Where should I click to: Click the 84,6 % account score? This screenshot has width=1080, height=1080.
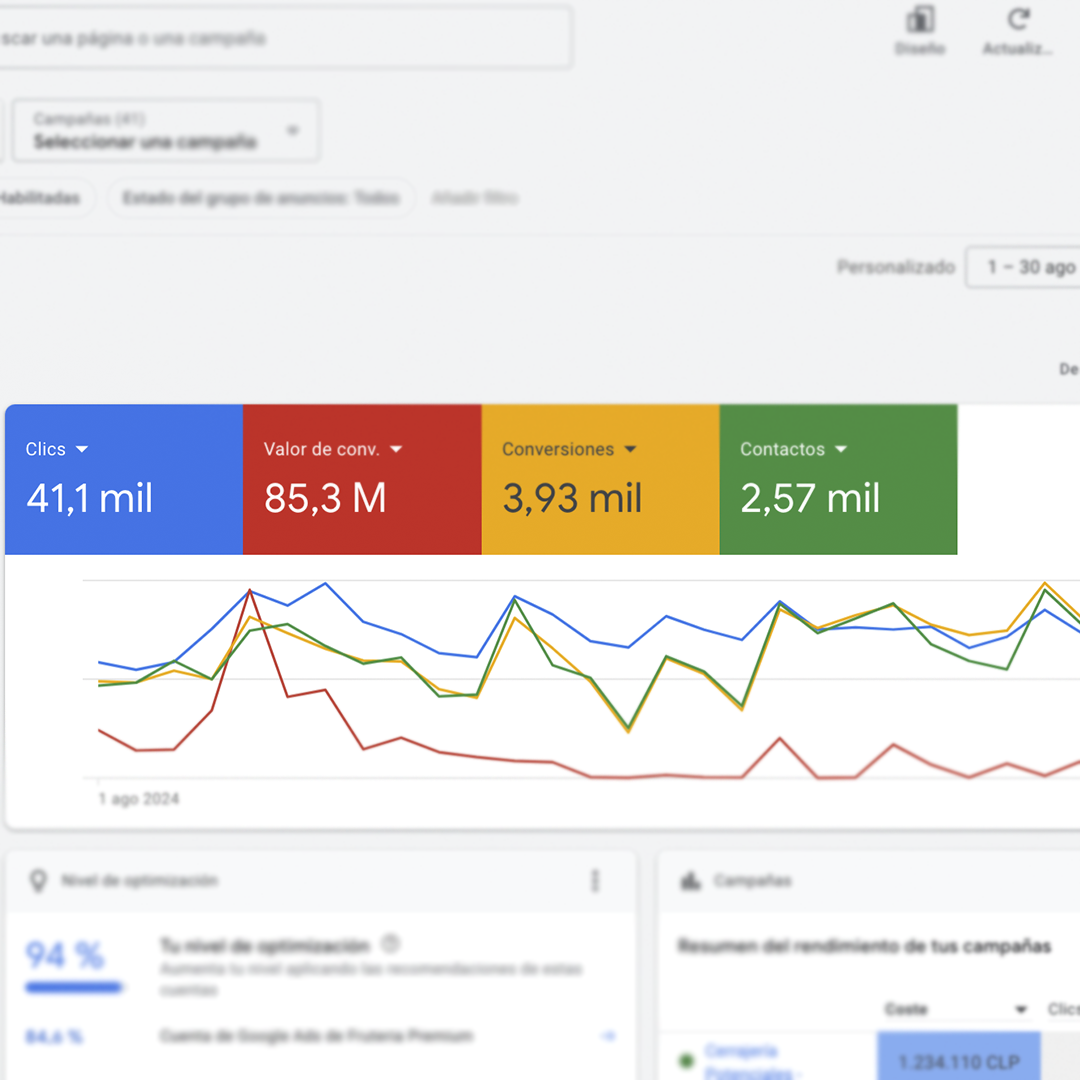click(x=54, y=1037)
